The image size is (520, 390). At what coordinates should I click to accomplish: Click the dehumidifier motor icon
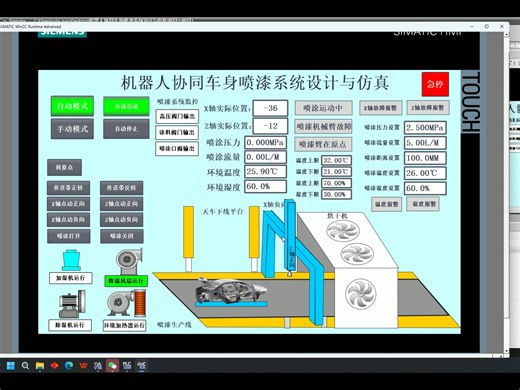coord(72,304)
